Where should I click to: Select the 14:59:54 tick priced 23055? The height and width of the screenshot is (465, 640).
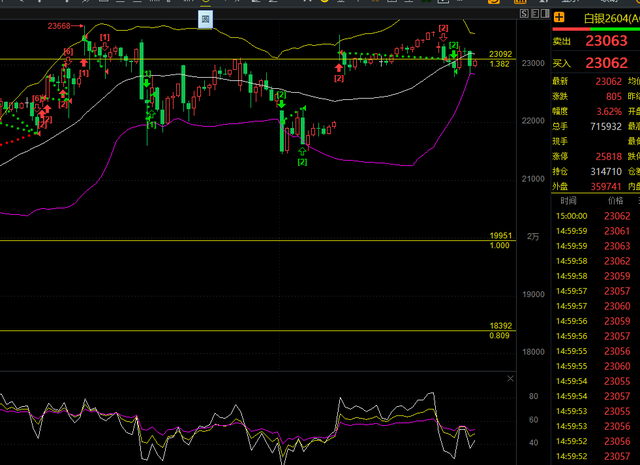point(596,381)
